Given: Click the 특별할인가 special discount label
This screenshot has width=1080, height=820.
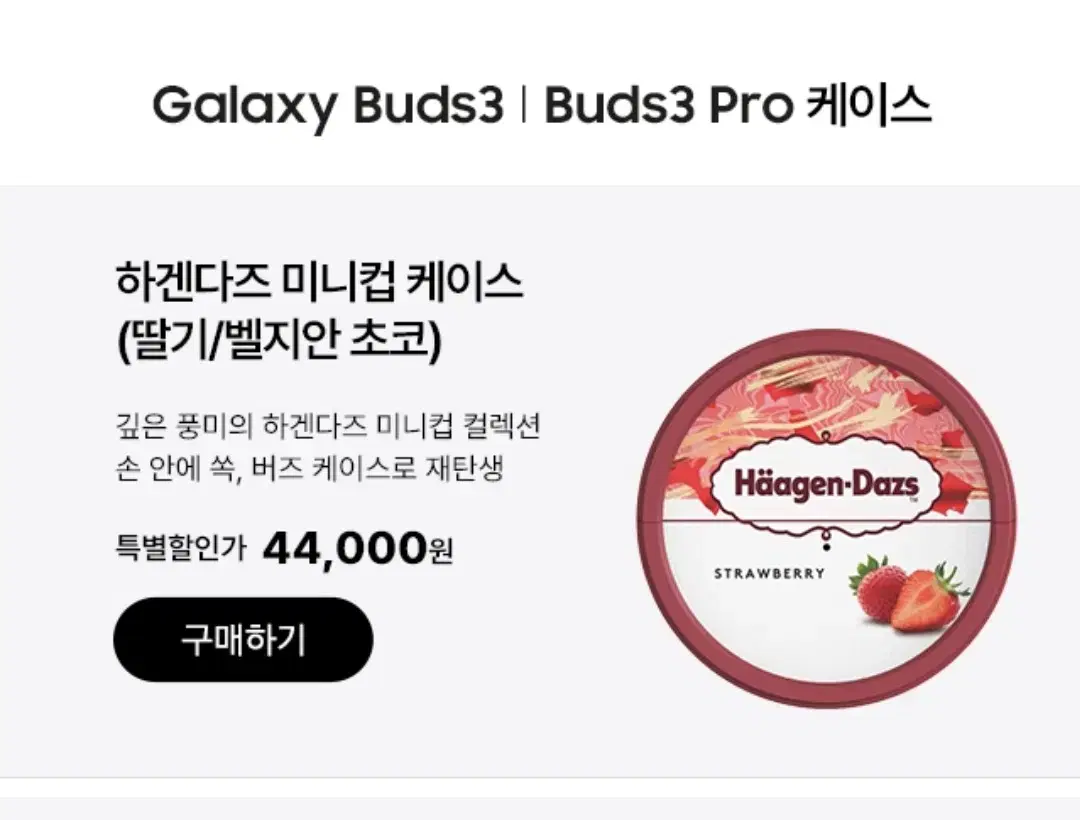Looking at the screenshot, I should pos(180,549).
